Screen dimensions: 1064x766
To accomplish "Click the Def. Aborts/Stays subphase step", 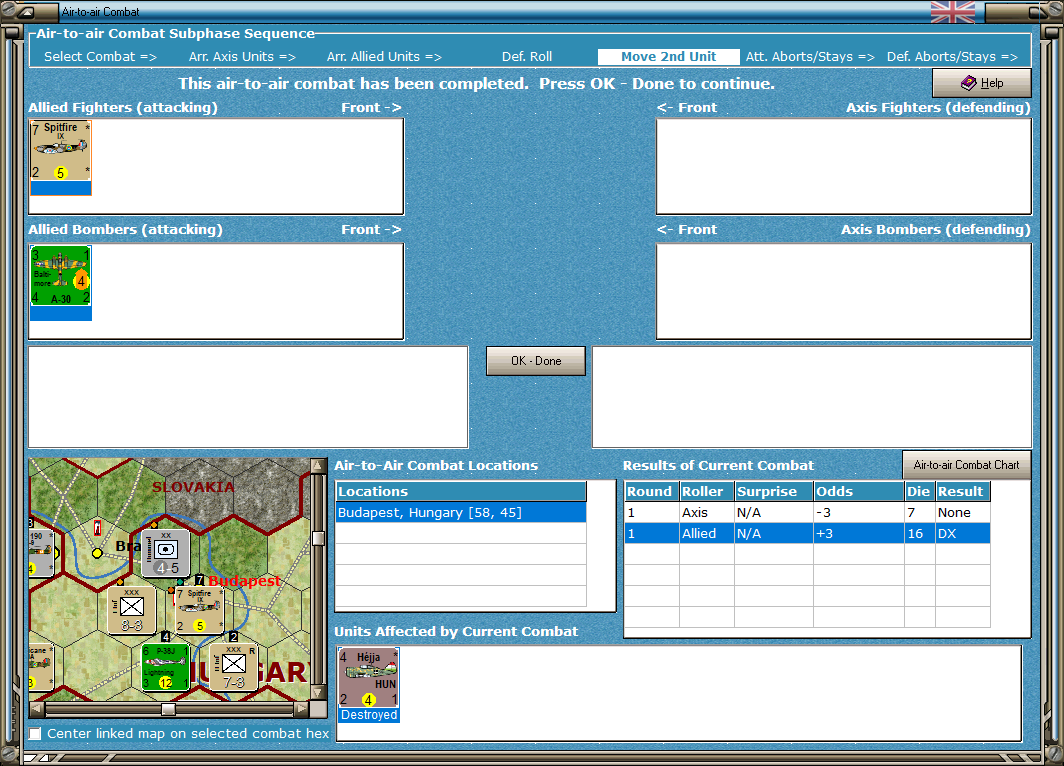I will [x=952, y=56].
